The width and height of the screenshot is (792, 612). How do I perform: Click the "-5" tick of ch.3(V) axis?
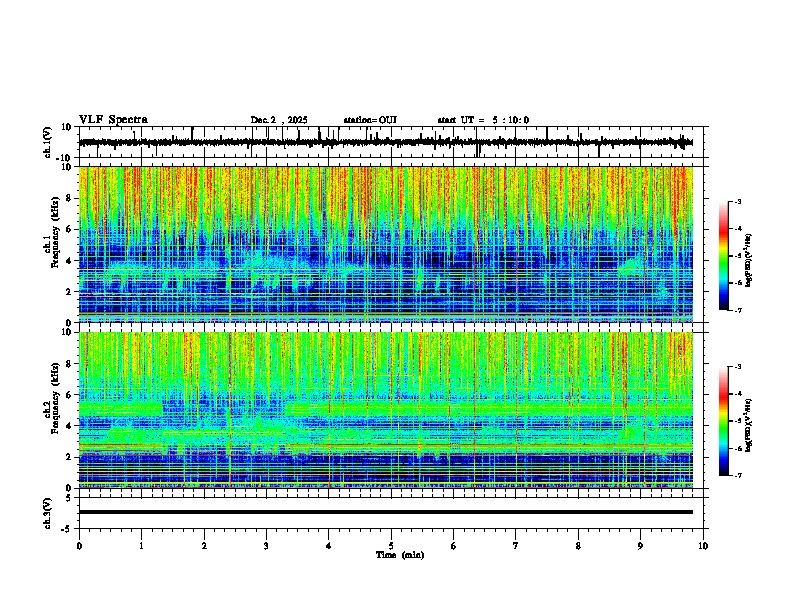[x=67, y=529]
